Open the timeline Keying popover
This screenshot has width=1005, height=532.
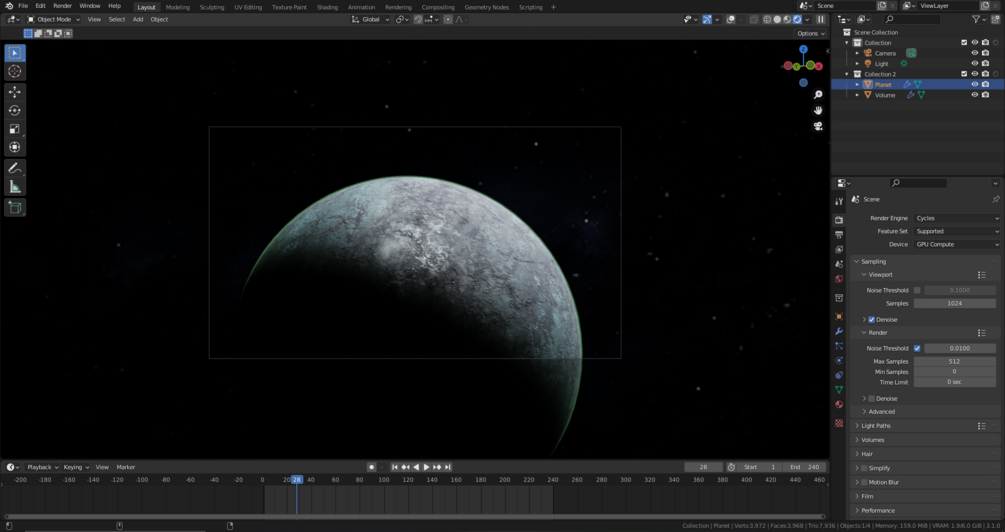click(x=76, y=467)
